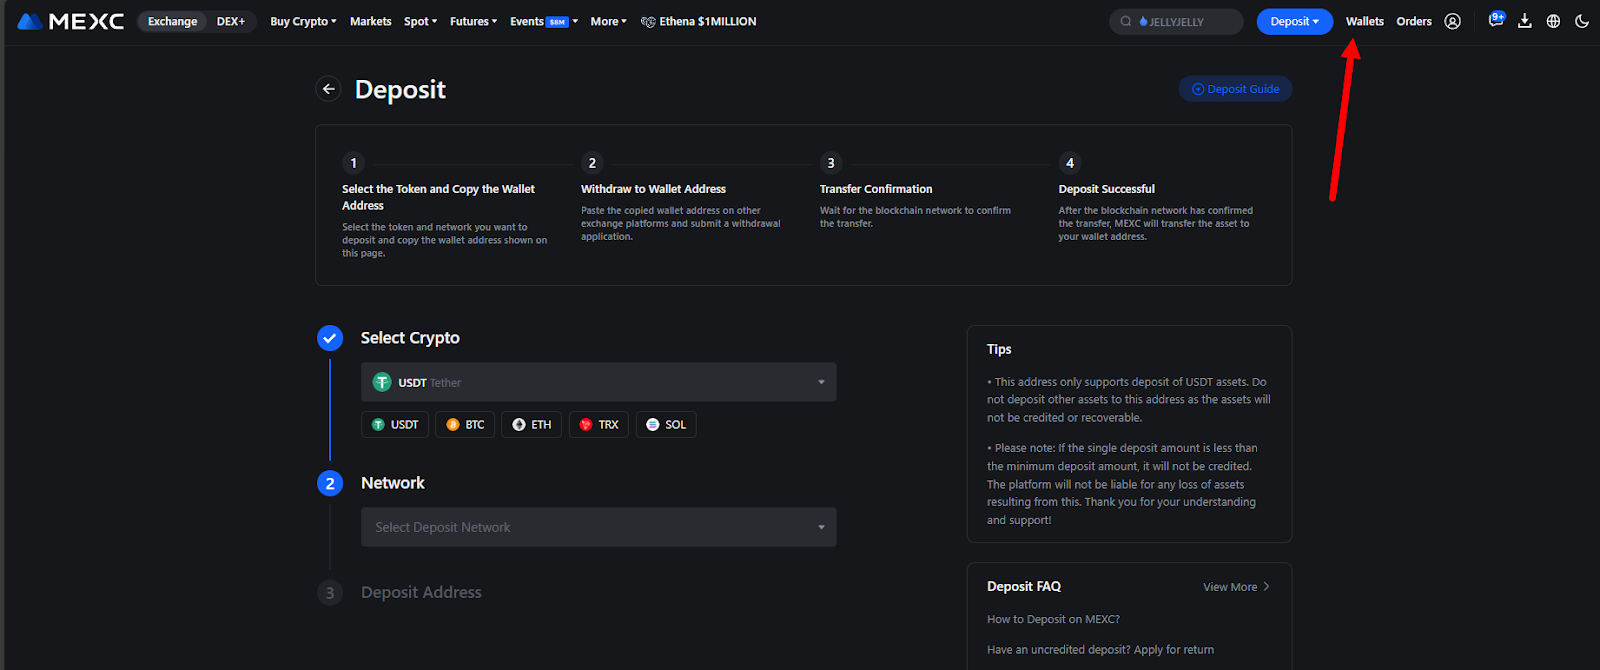Screen dimensions: 1600x670
Task: Open the Select Crypto USDT dropdown
Action: pyautogui.click(x=599, y=382)
